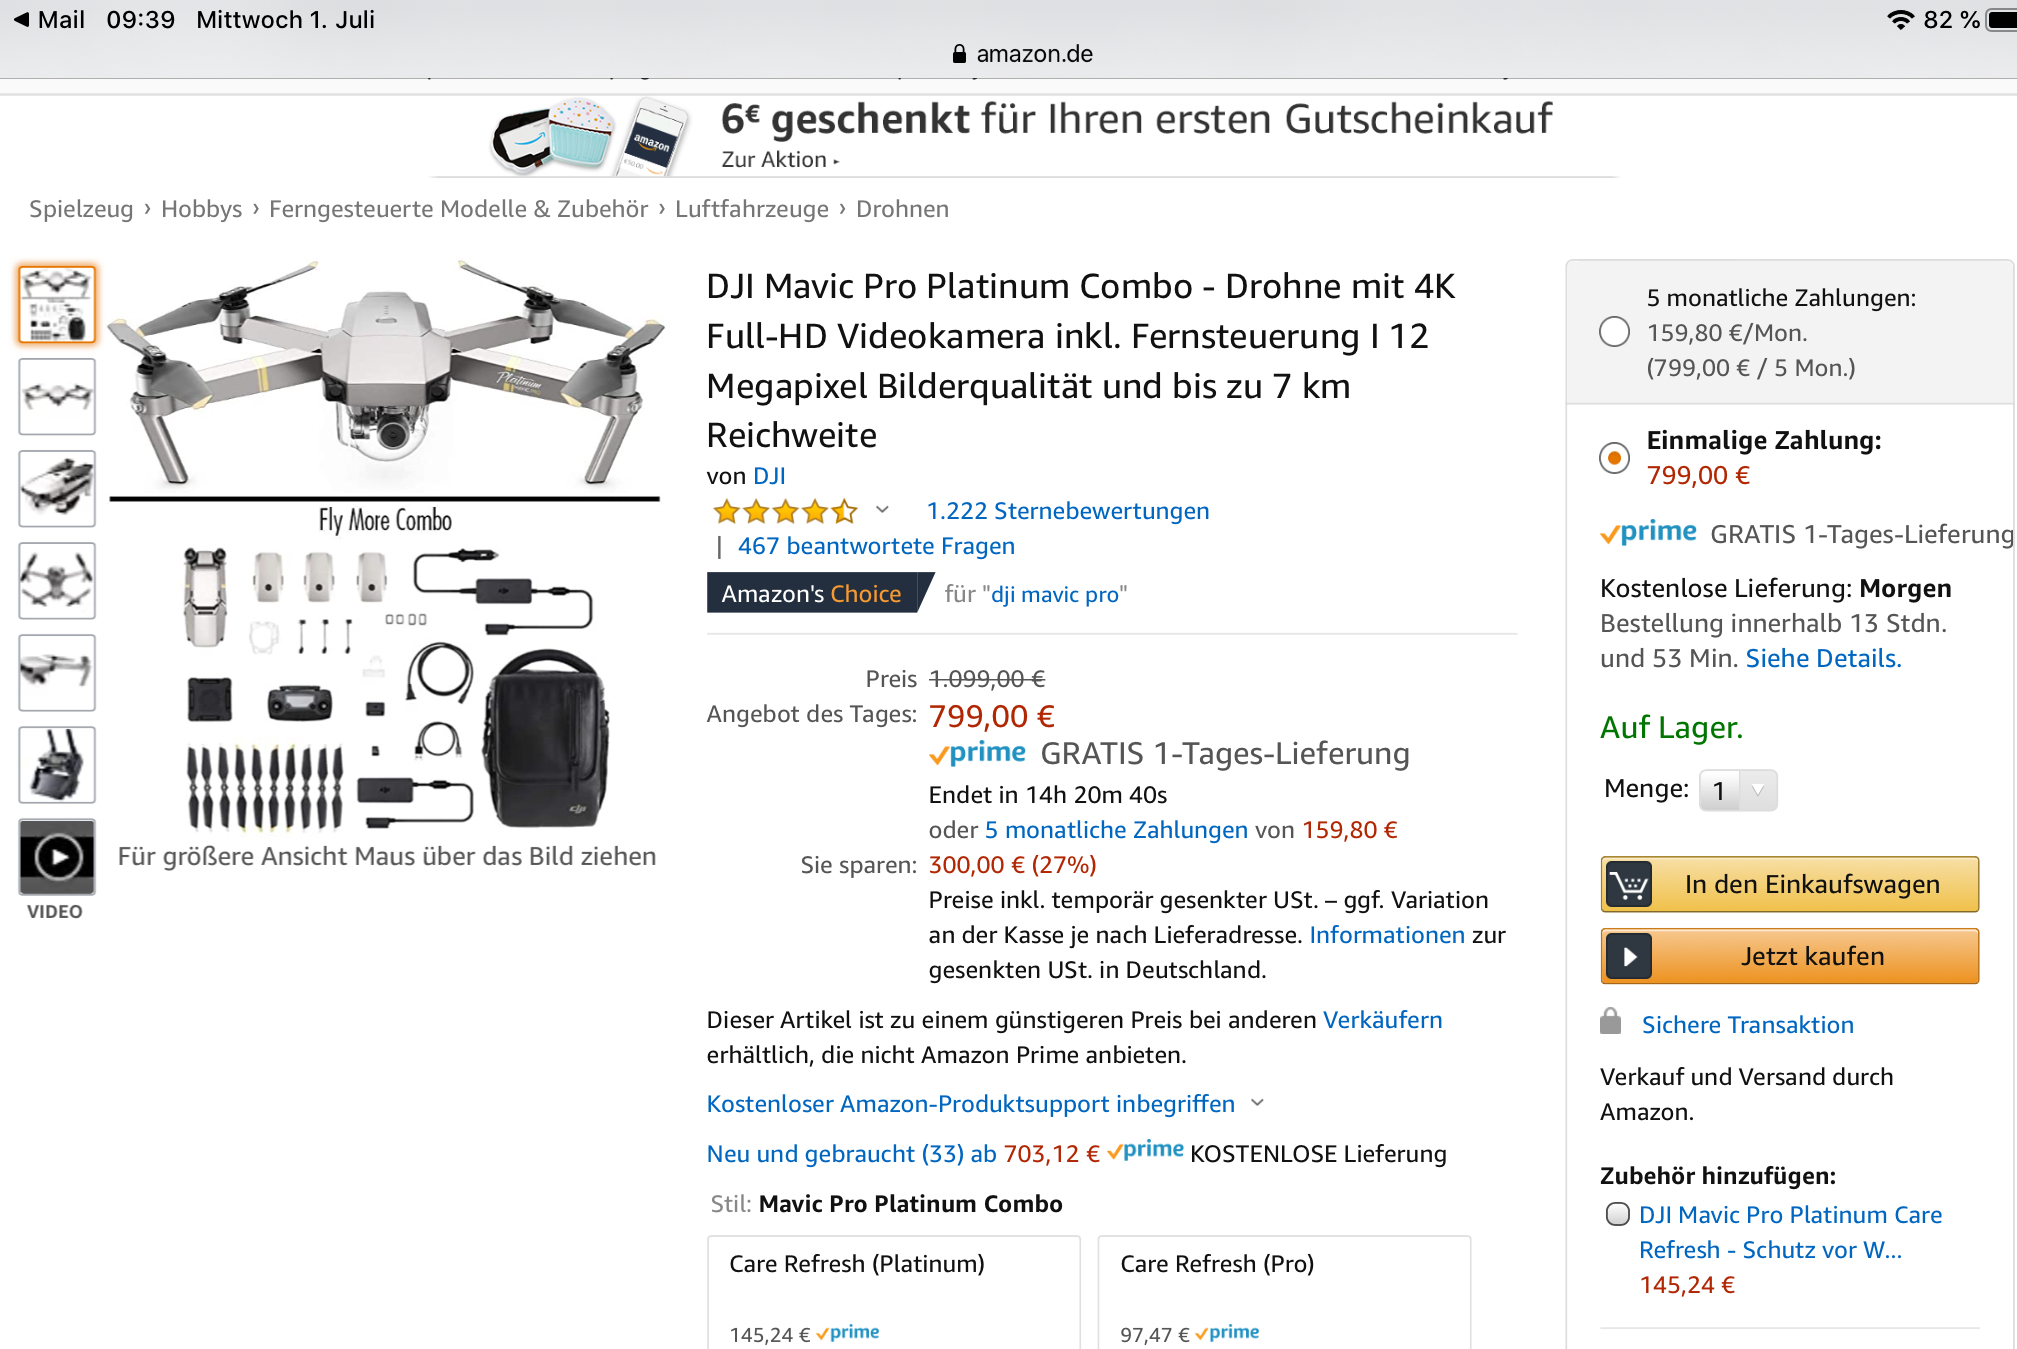Open the 467 beantwortete Fragen link
The image size is (2017, 1349).
pos(876,546)
